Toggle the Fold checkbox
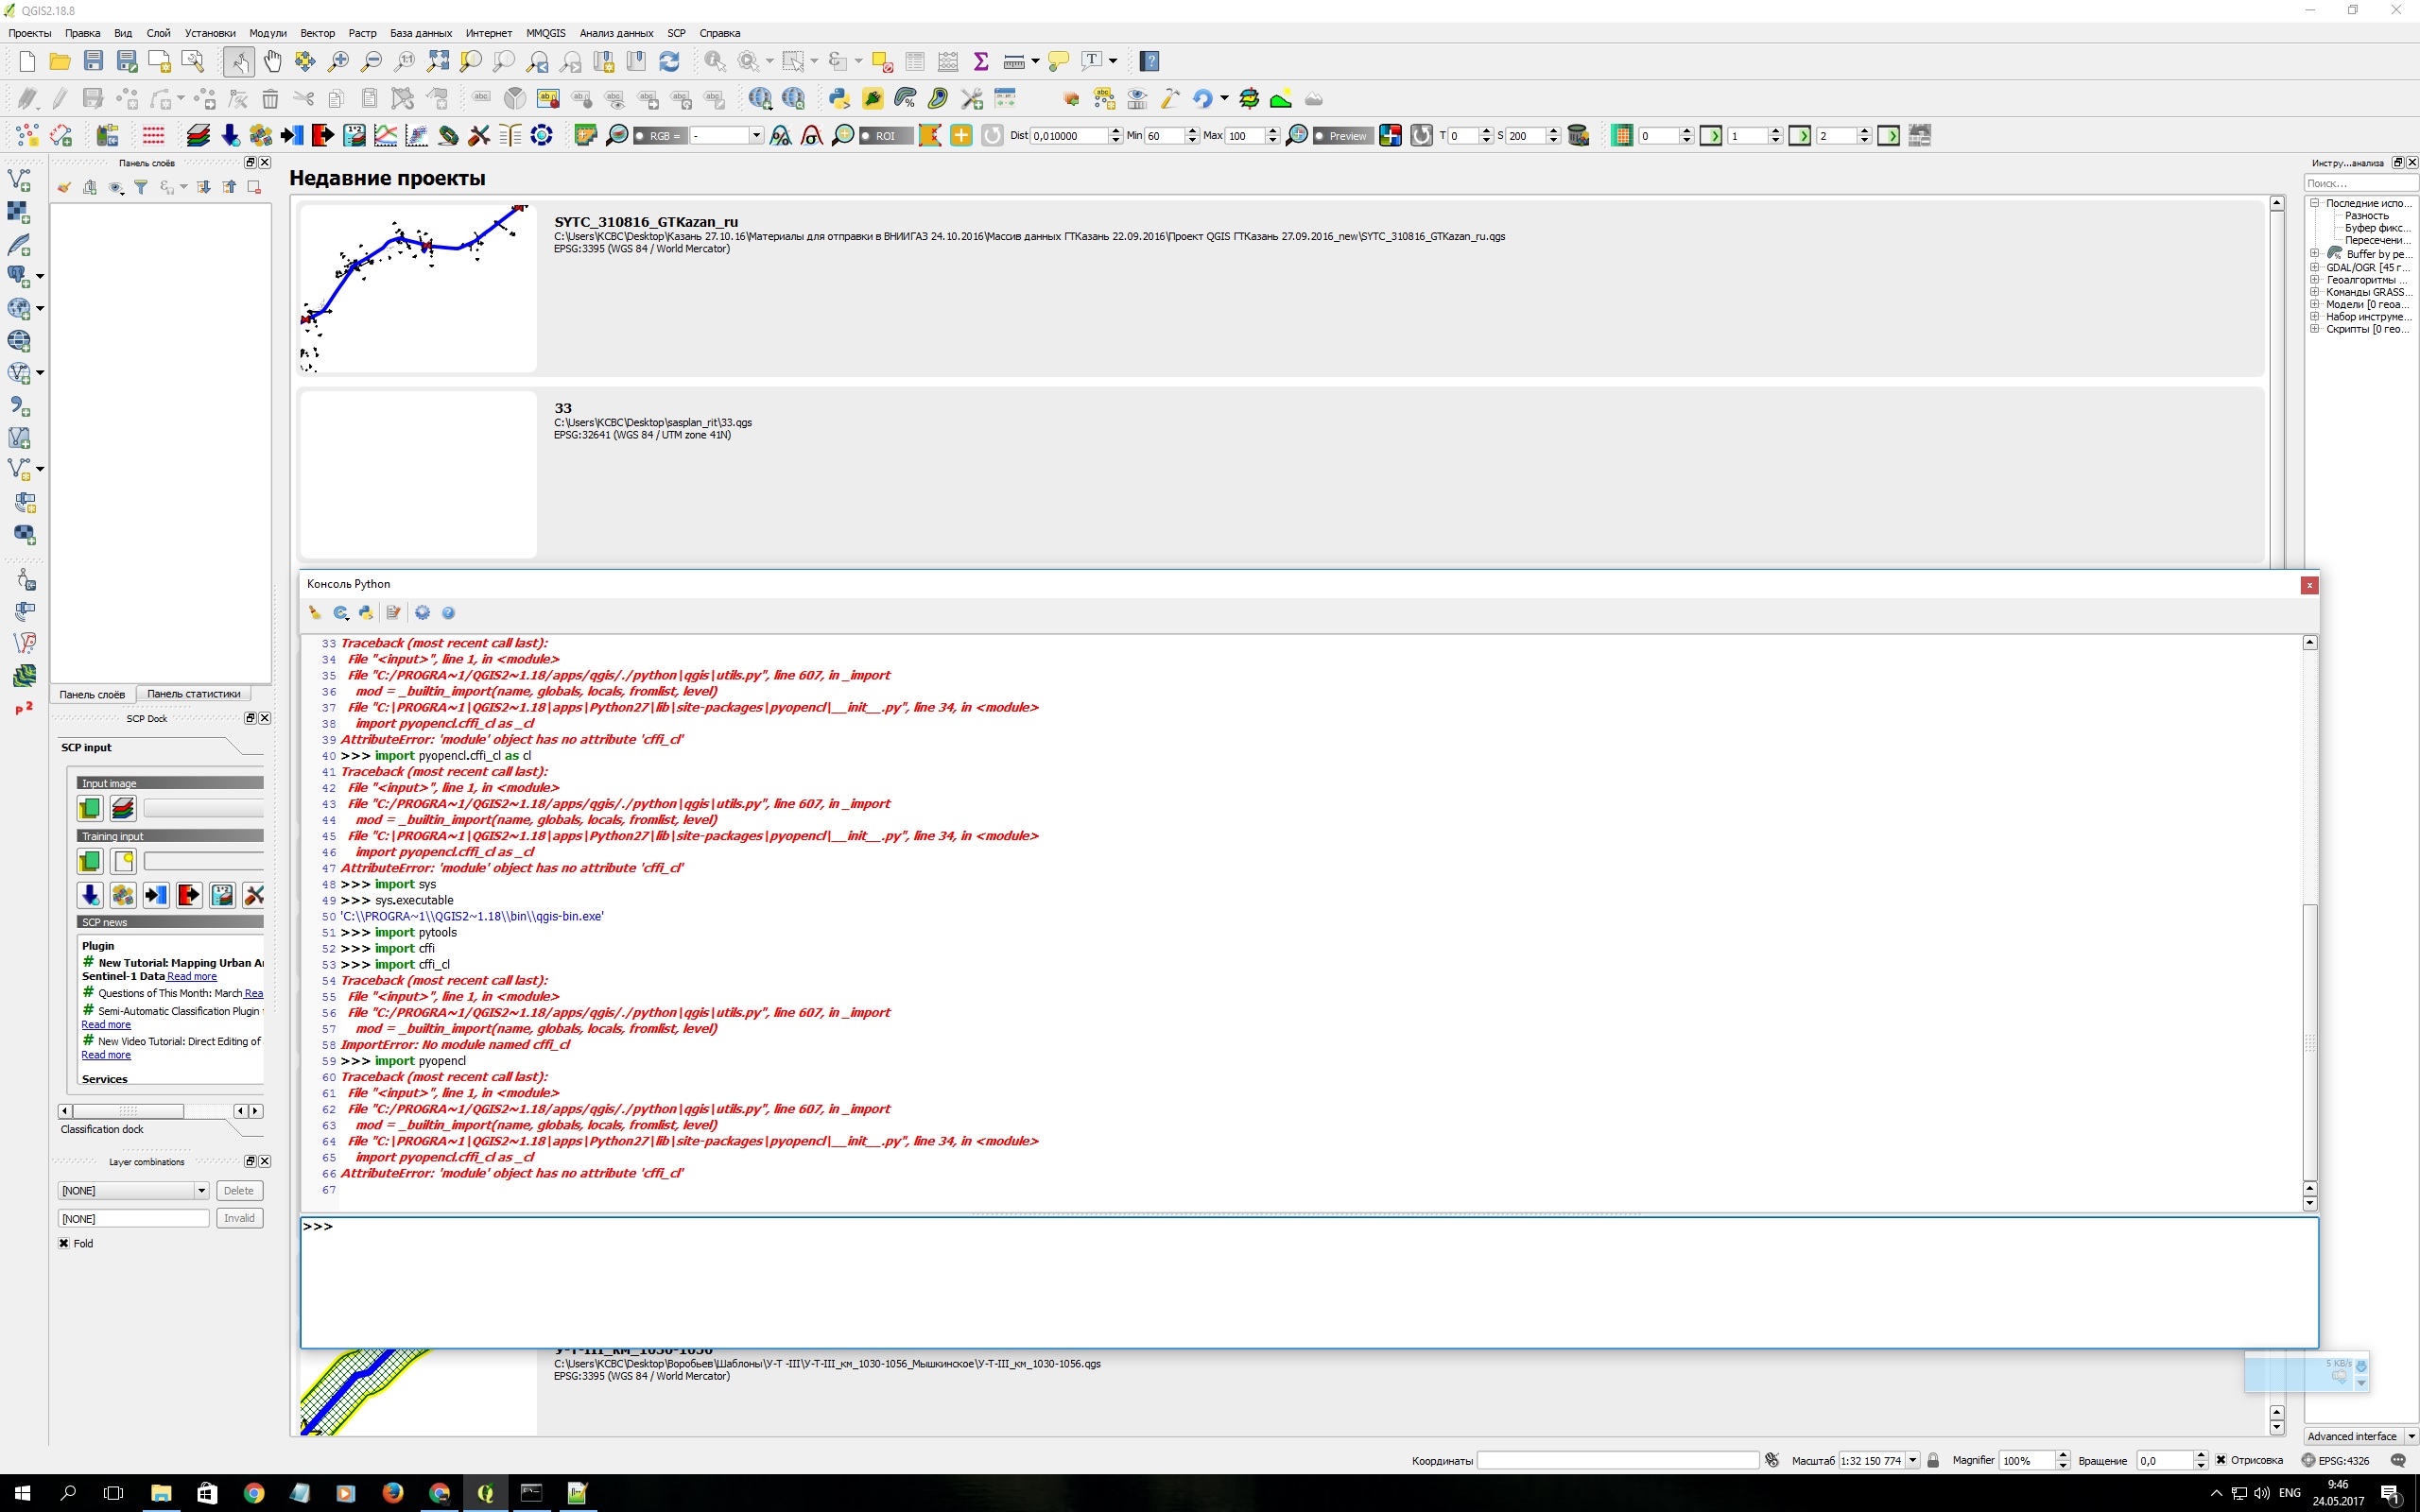The image size is (2420, 1512). [65, 1243]
